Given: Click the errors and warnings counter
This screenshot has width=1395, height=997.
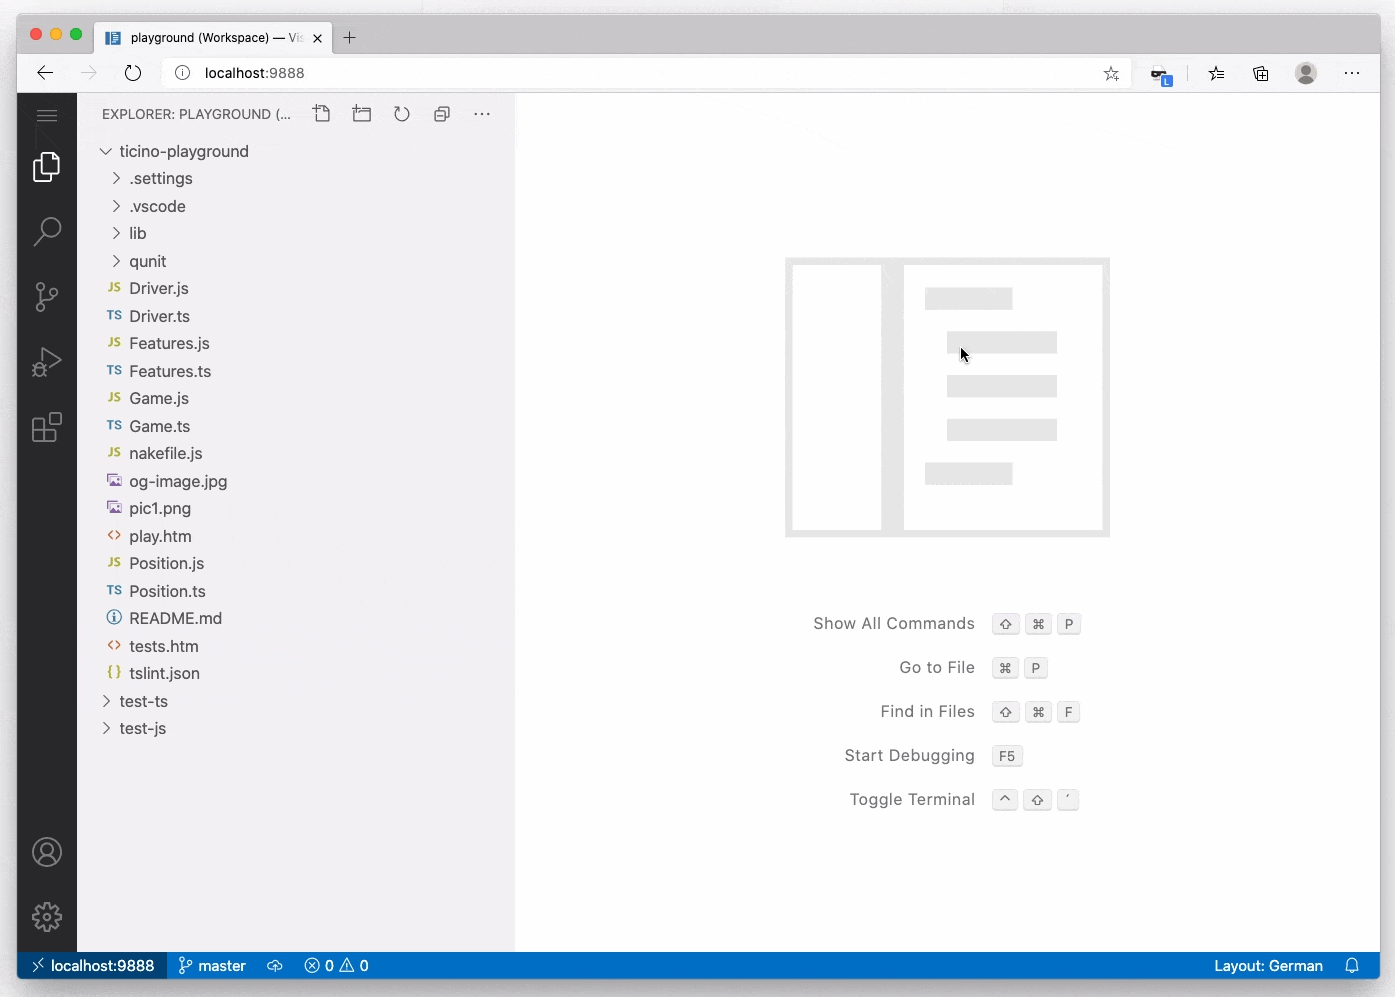Looking at the screenshot, I should 336,965.
